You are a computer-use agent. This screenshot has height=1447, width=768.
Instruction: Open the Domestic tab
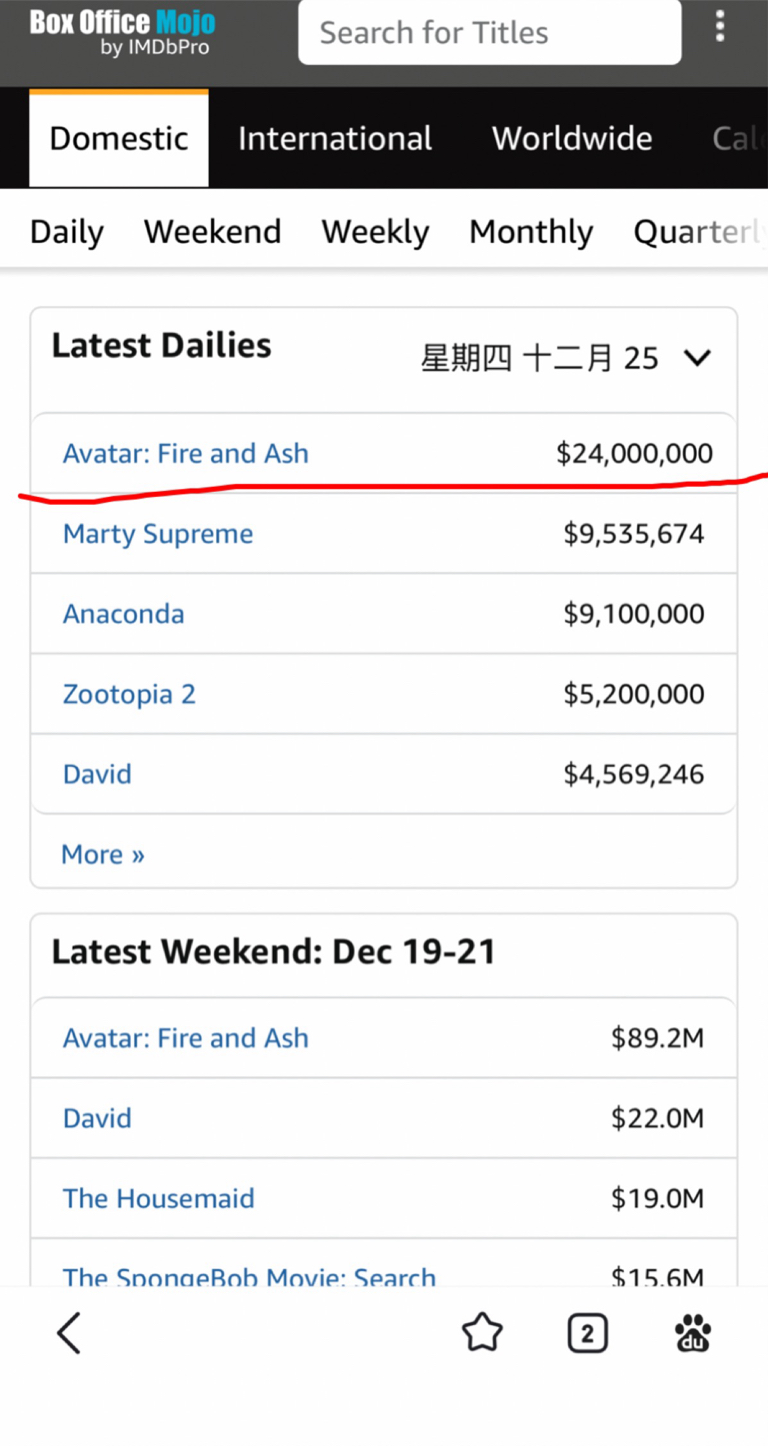tap(119, 138)
